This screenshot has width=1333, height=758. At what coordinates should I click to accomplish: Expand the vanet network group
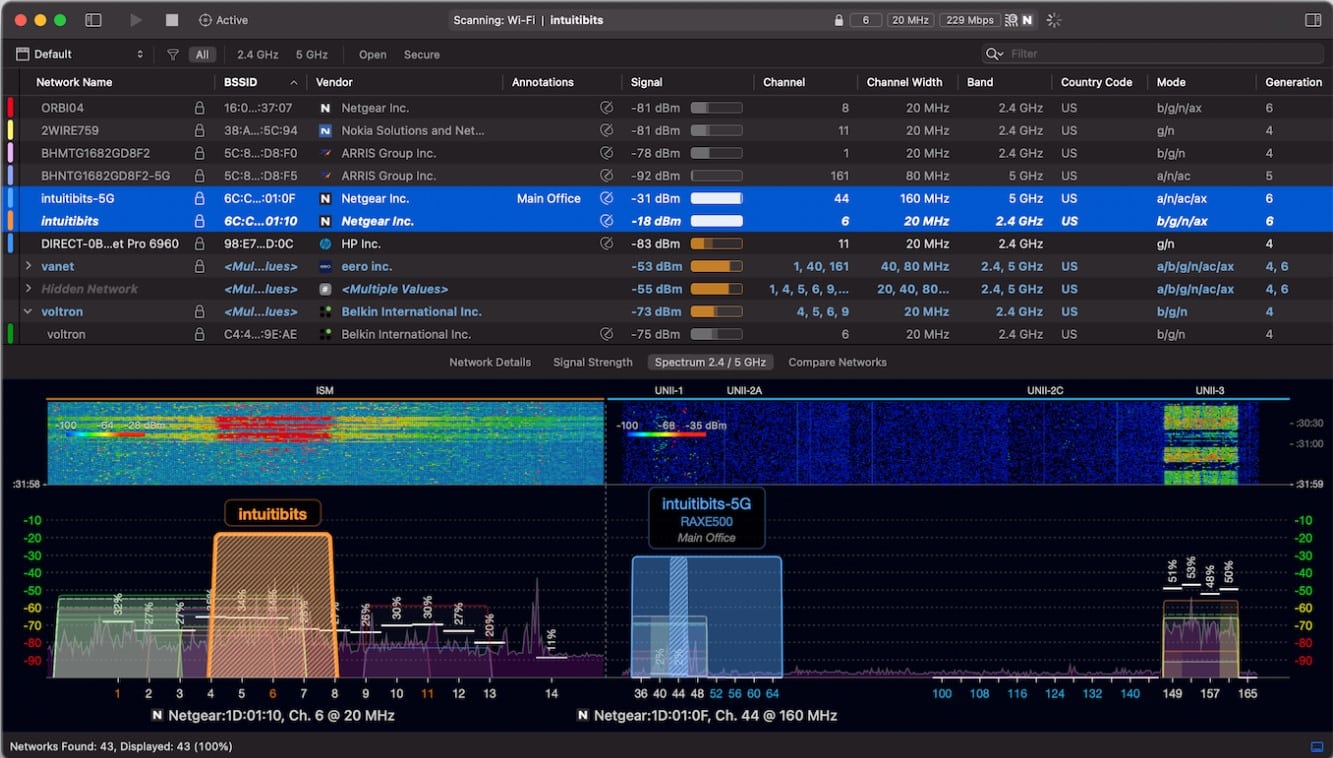pyautogui.click(x=28, y=266)
